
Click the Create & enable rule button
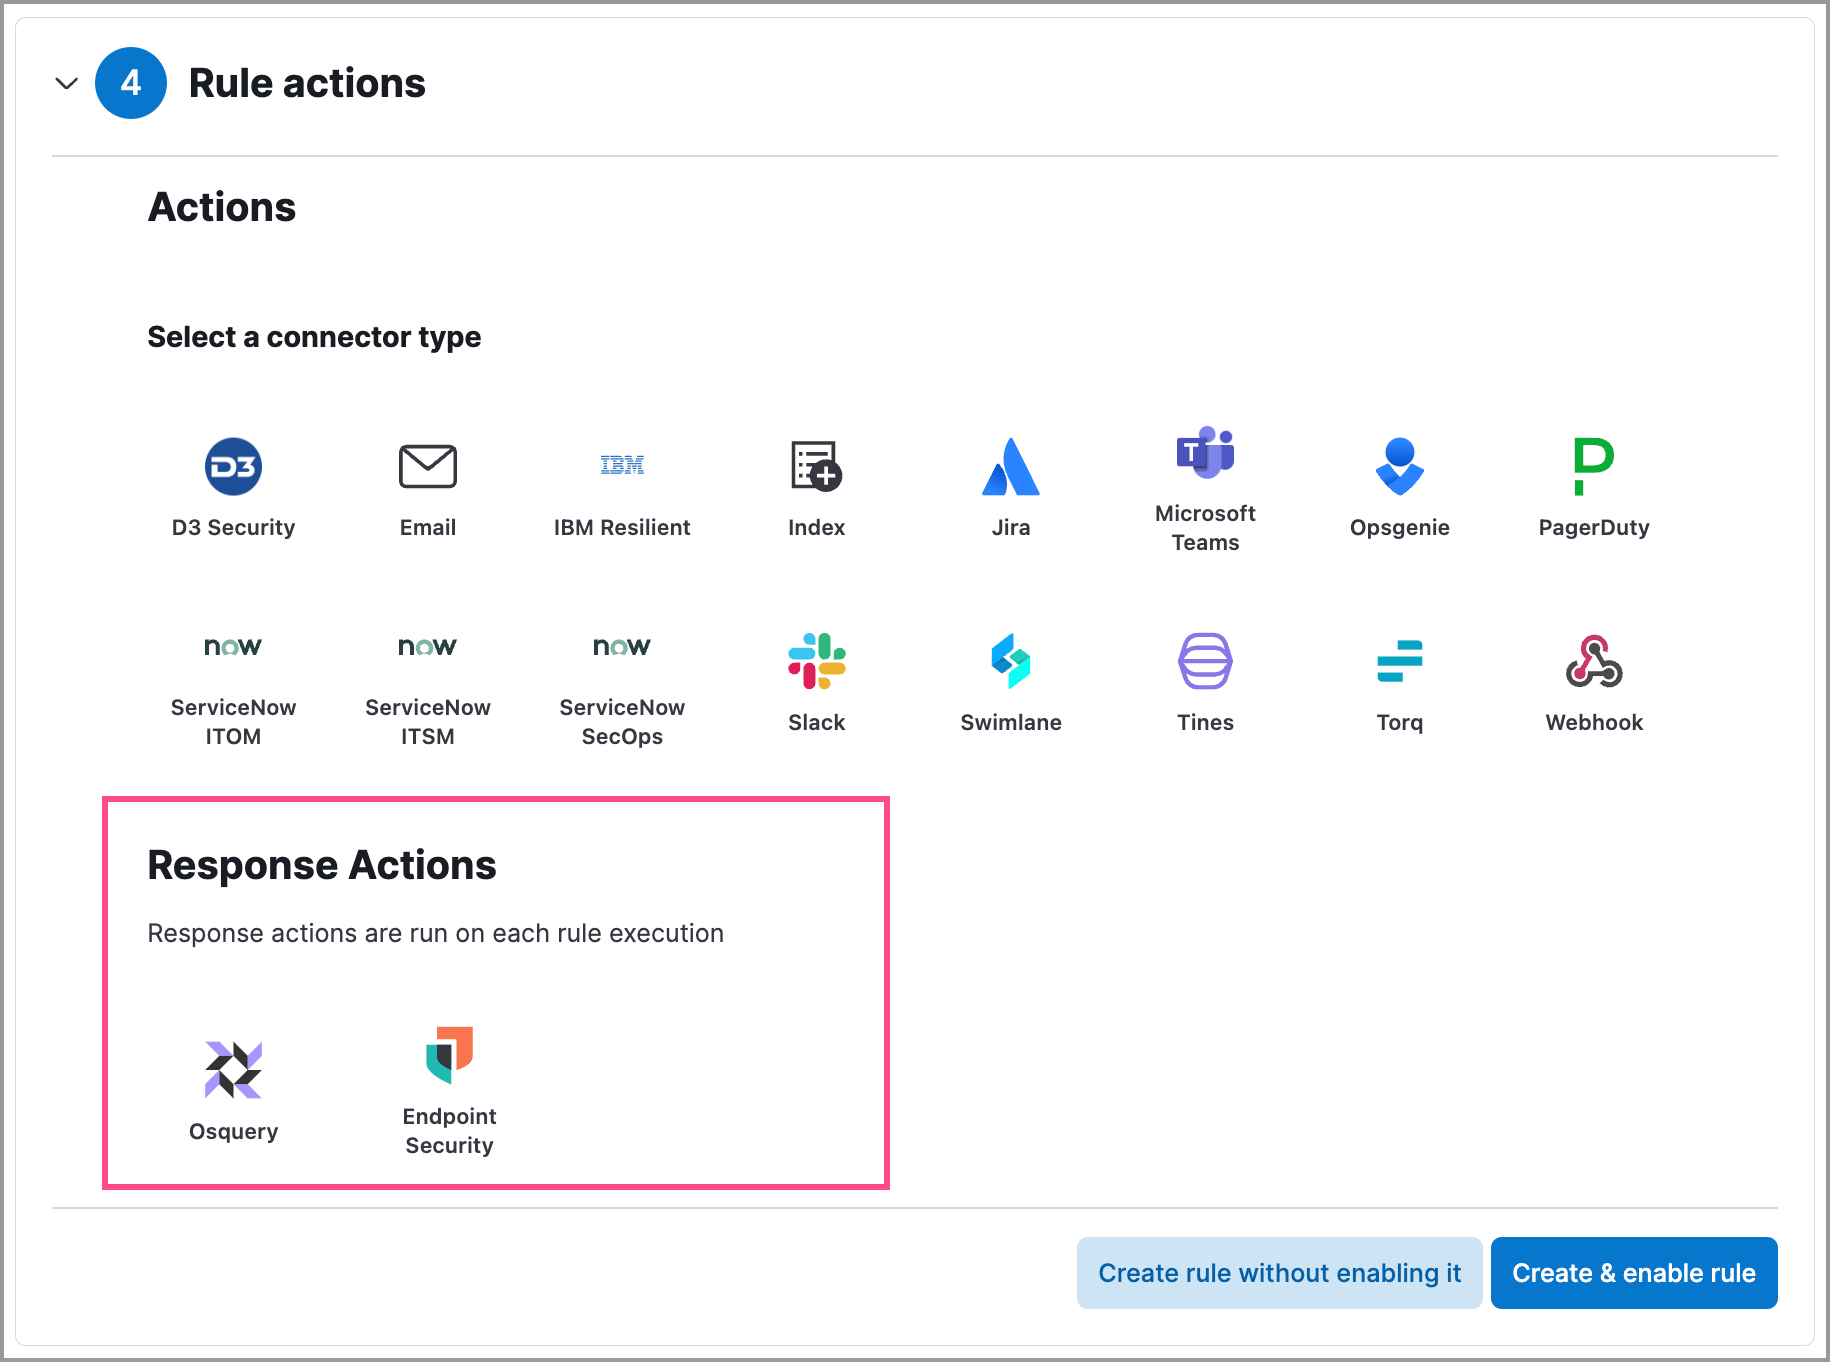1634,1272
